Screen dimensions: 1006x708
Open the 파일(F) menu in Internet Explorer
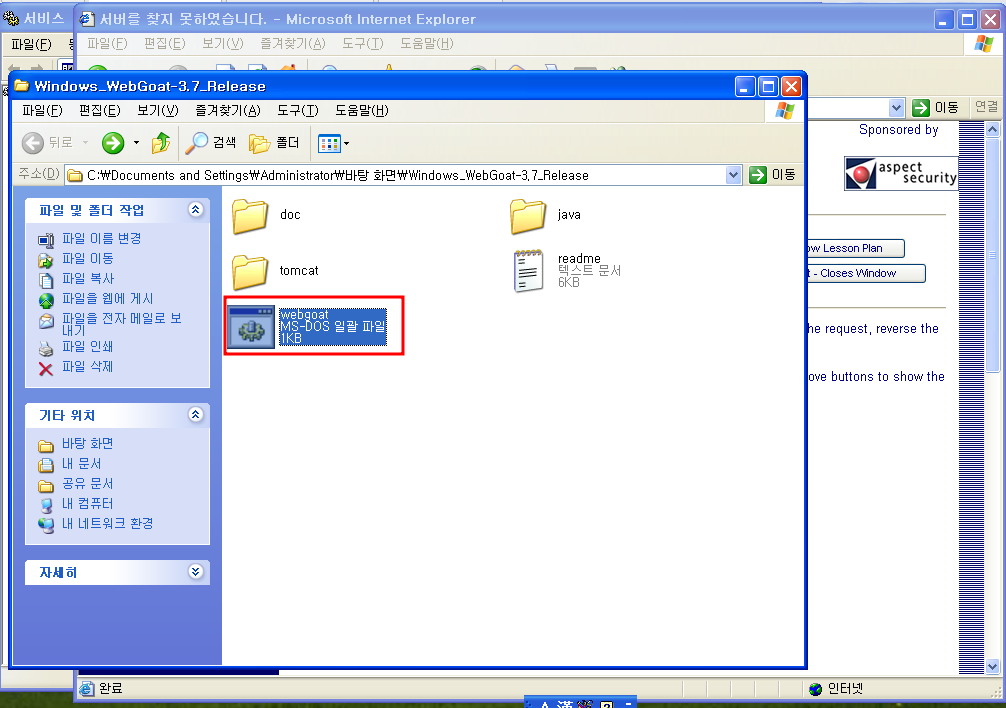coord(107,43)
